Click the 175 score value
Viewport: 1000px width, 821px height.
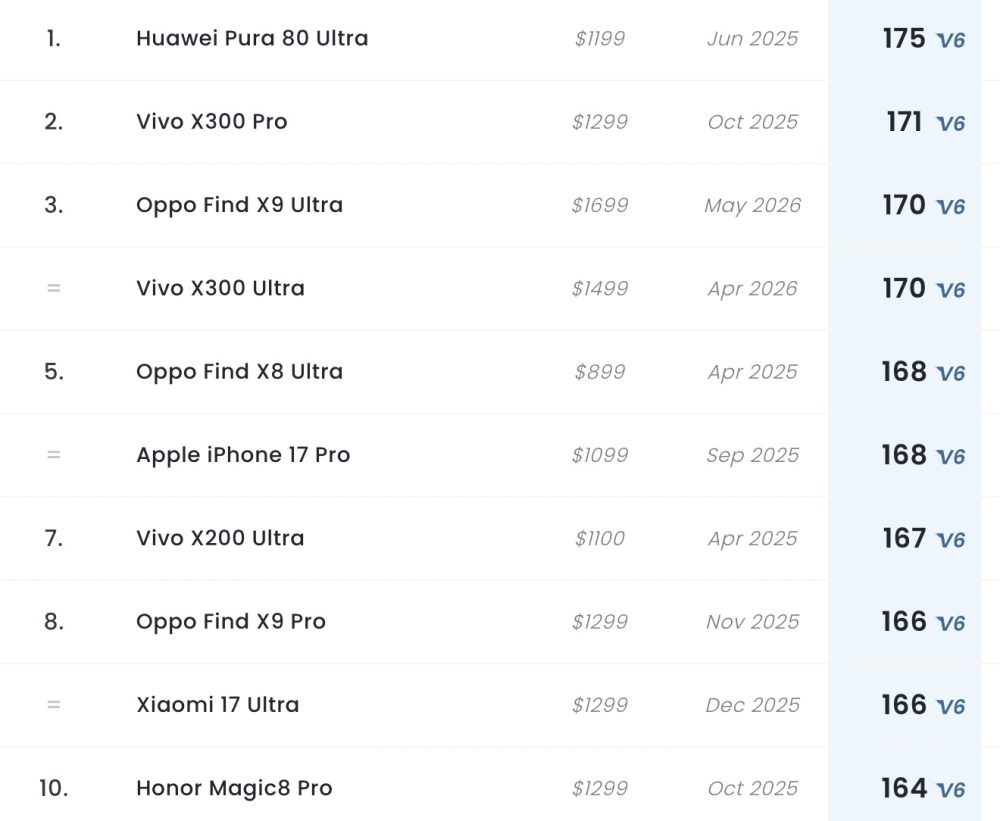pos(904,38)
